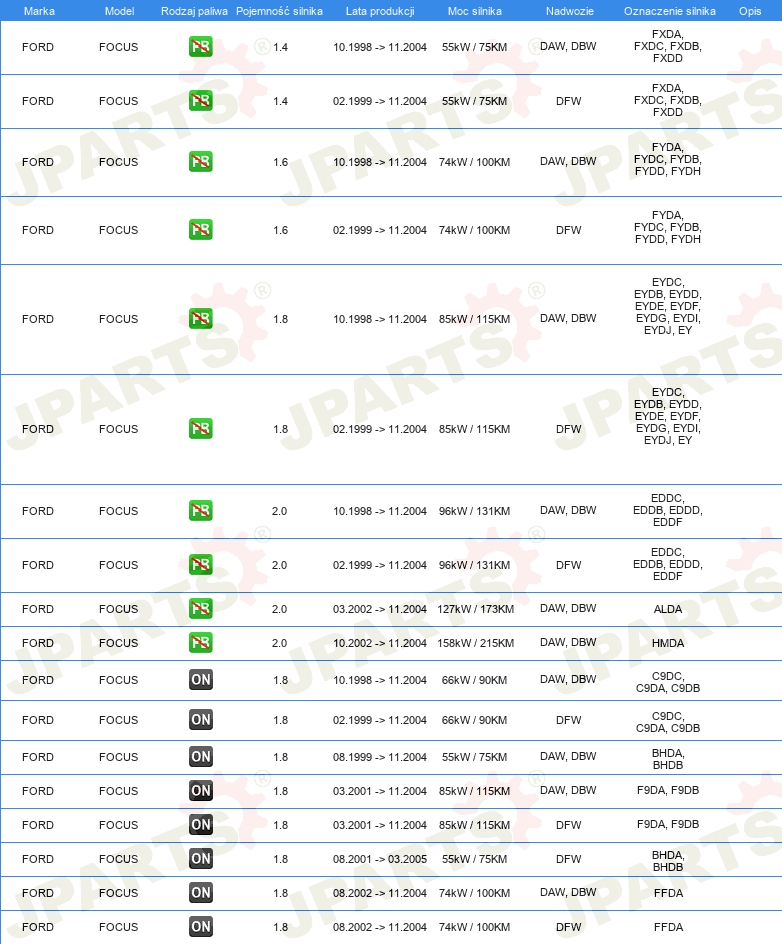Click the Lata produkcji column header
Image resolution: width=782 pixels, height=944 pixels.
click(x=380, y=11)
